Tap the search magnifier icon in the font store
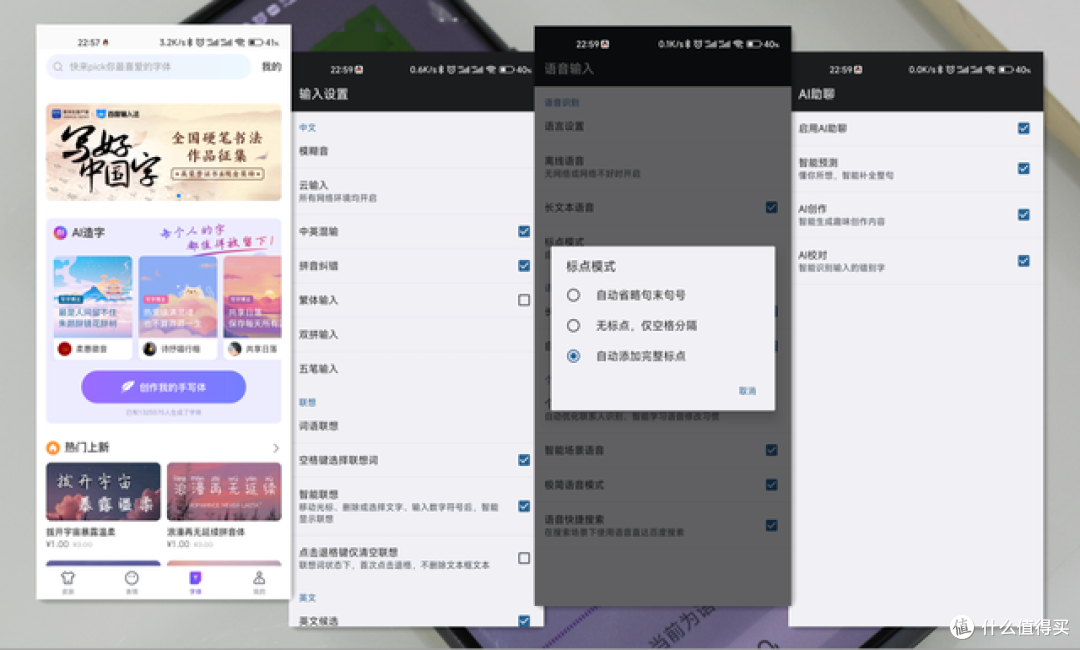The image size is (1080, 650). pyautogui.click(x=58, y=67)
